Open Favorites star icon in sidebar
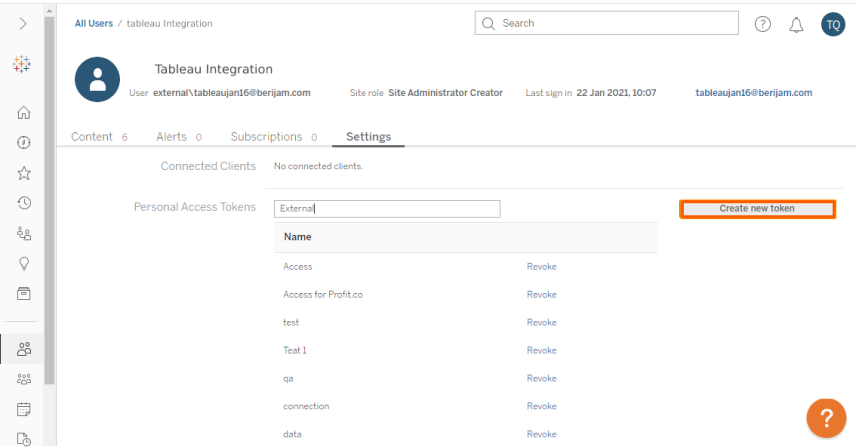The height and width of the screenshot is (447, 856). tap(23, 173)
